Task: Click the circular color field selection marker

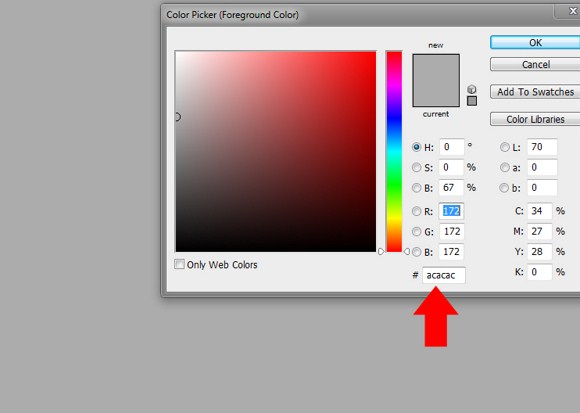Action: click(x=178, y=117)
